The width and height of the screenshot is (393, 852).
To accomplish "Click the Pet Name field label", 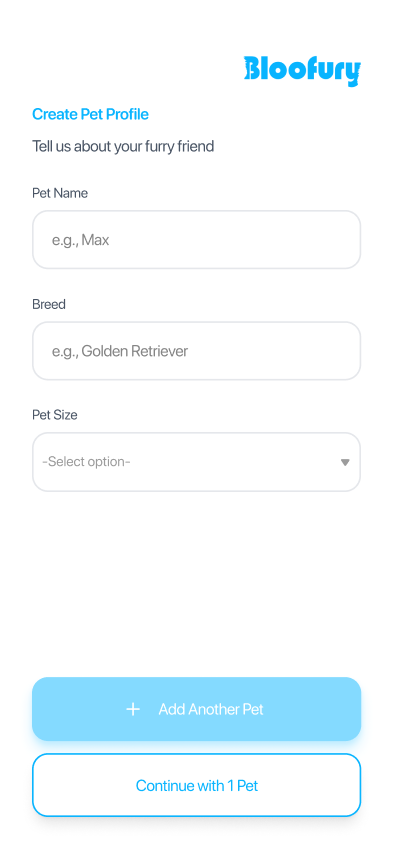I will [x=60, y=193].
